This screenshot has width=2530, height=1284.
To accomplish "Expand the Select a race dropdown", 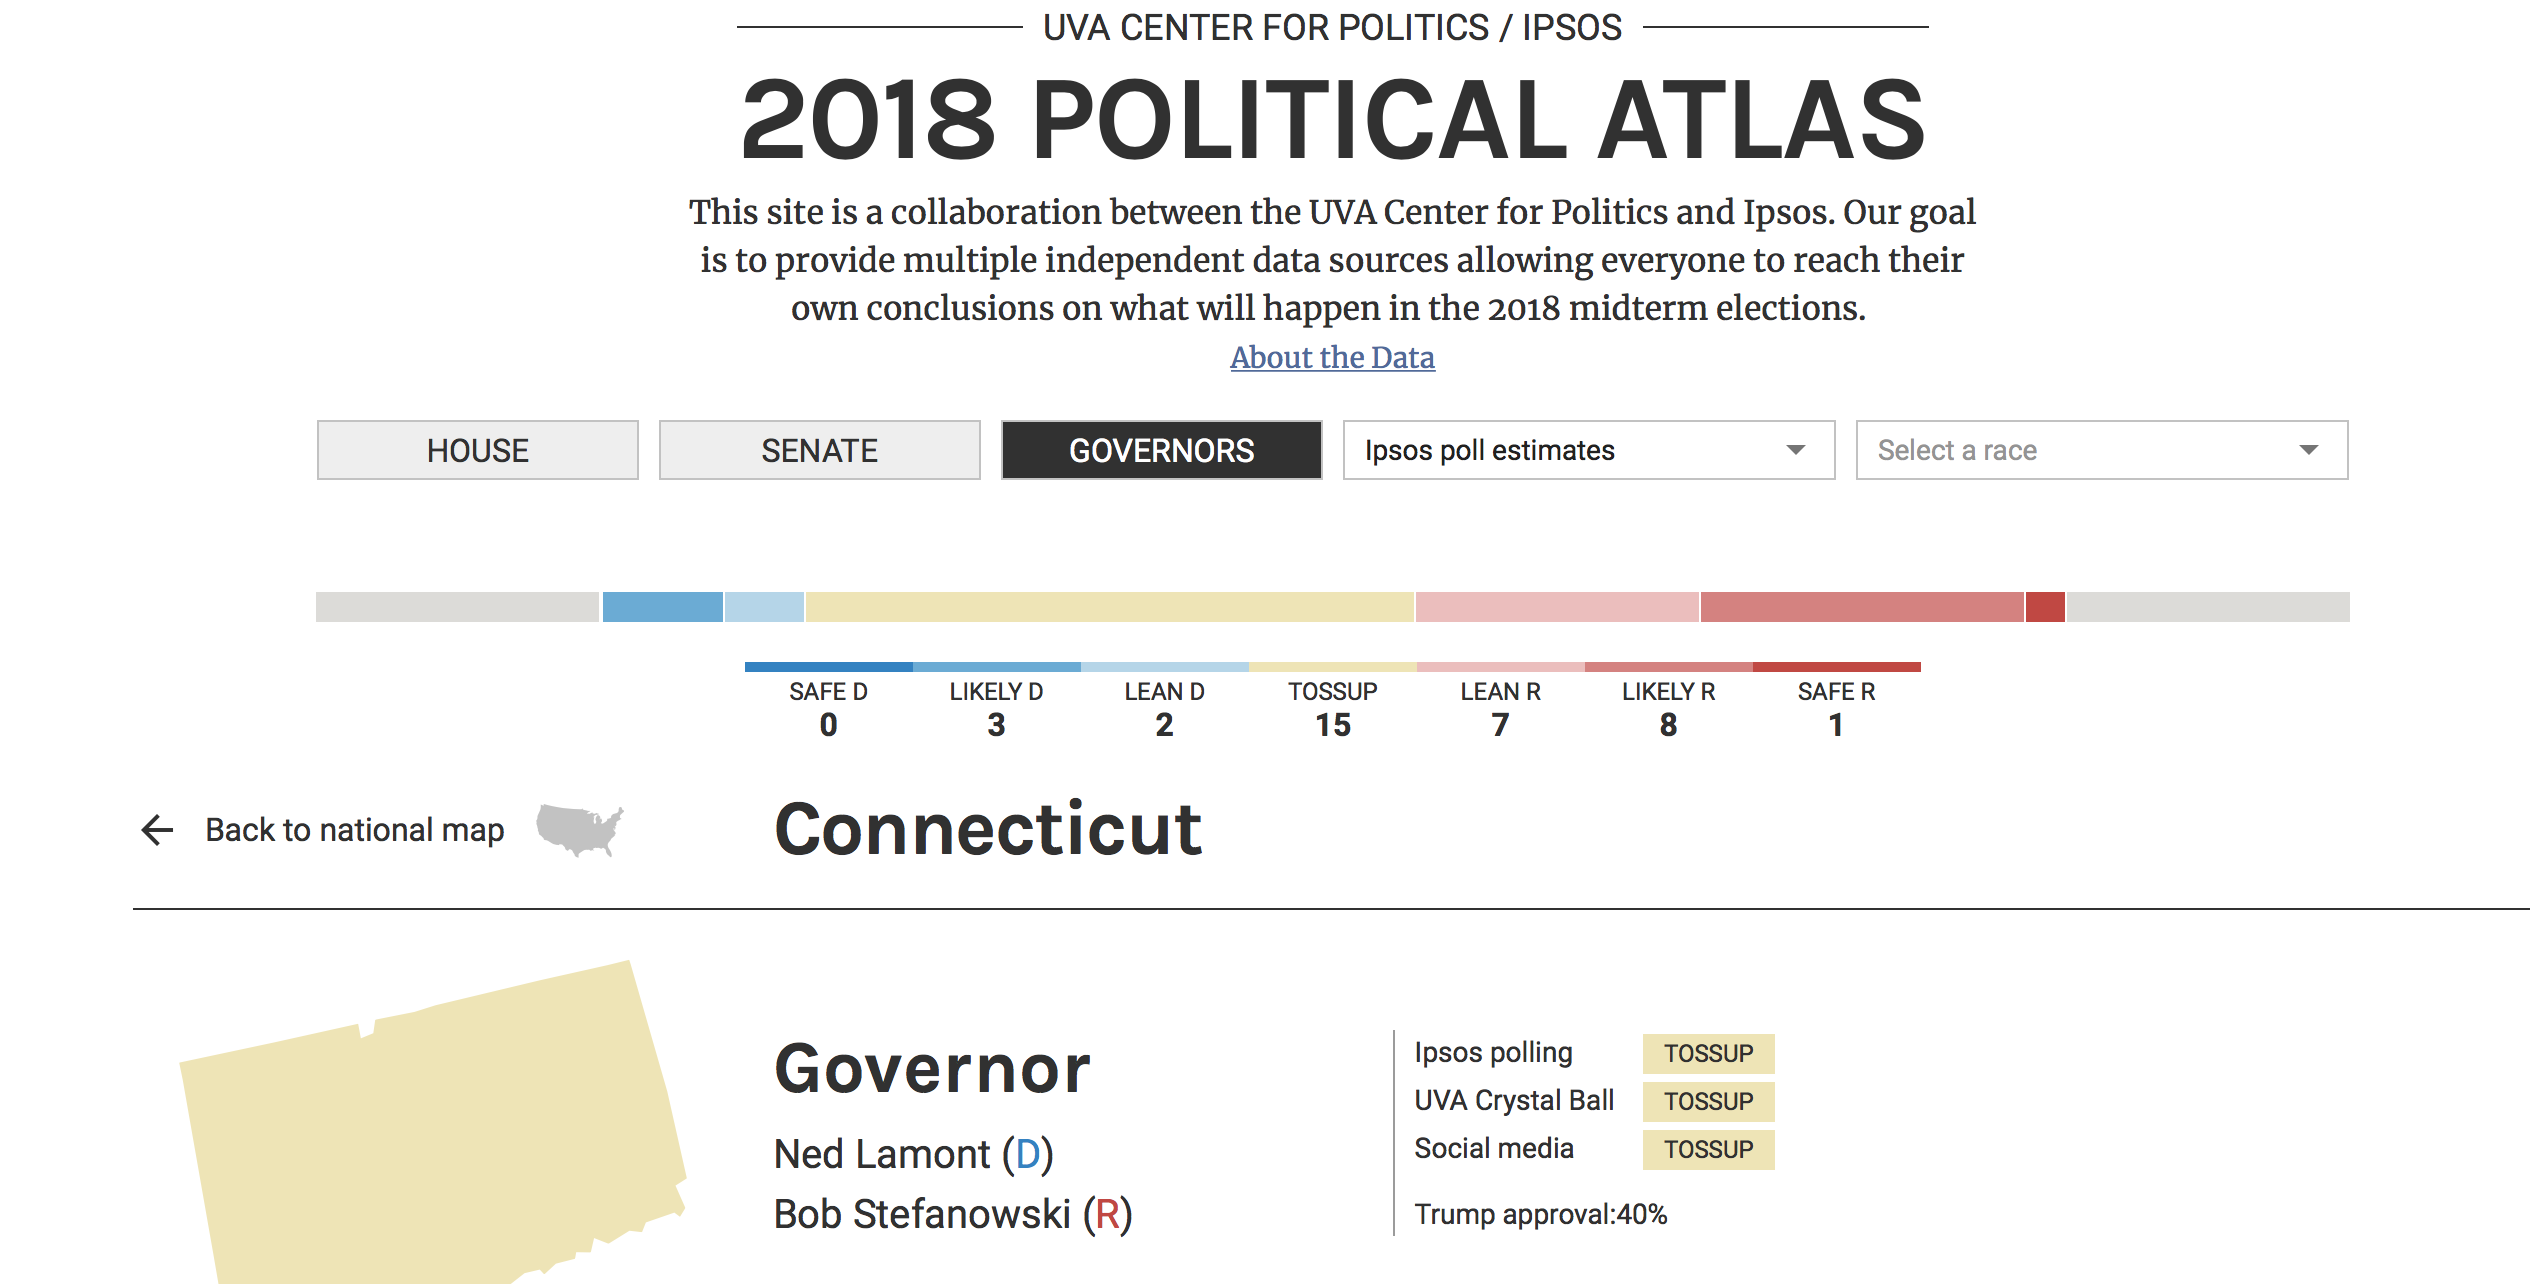I will coord(2100,451).
